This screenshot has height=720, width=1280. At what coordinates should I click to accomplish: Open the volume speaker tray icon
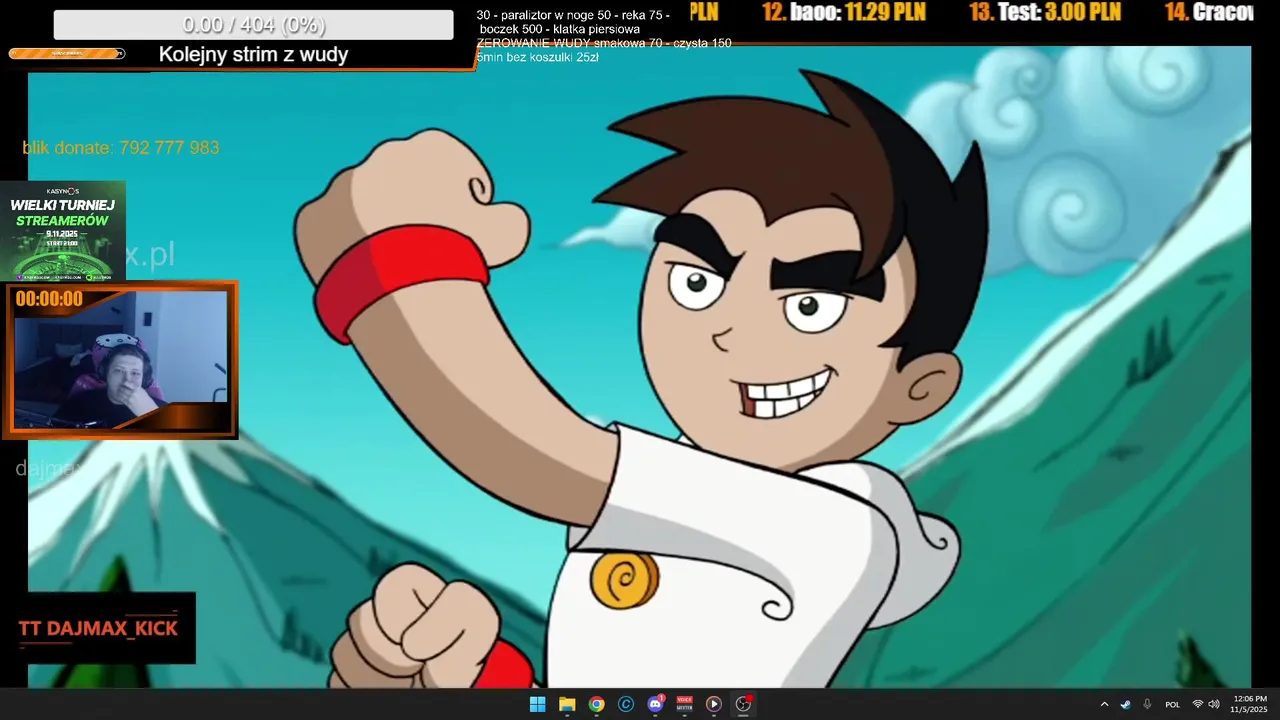coord(1214,704)
